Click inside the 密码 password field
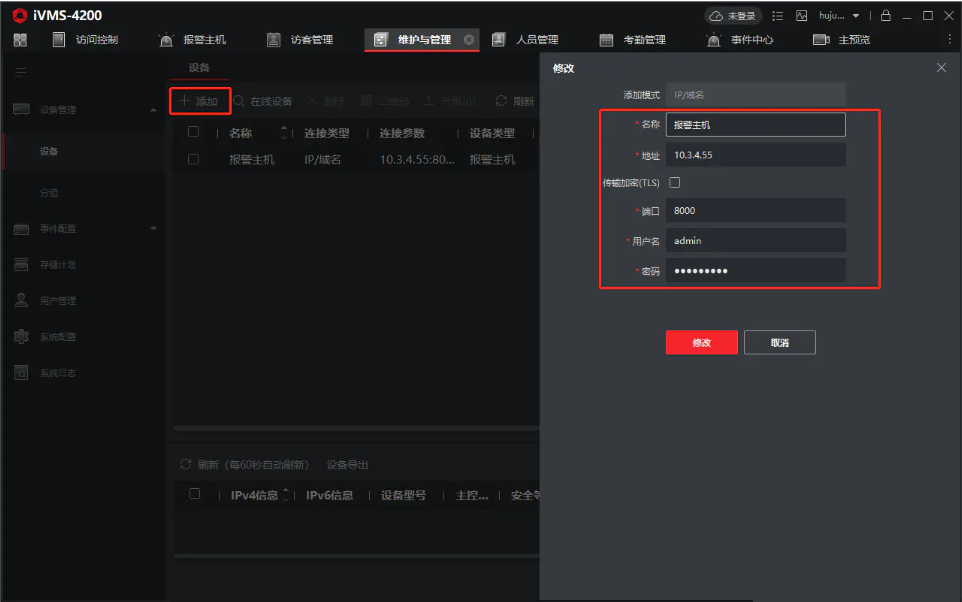Screen dimensions: 962x602 coord(755,269)
